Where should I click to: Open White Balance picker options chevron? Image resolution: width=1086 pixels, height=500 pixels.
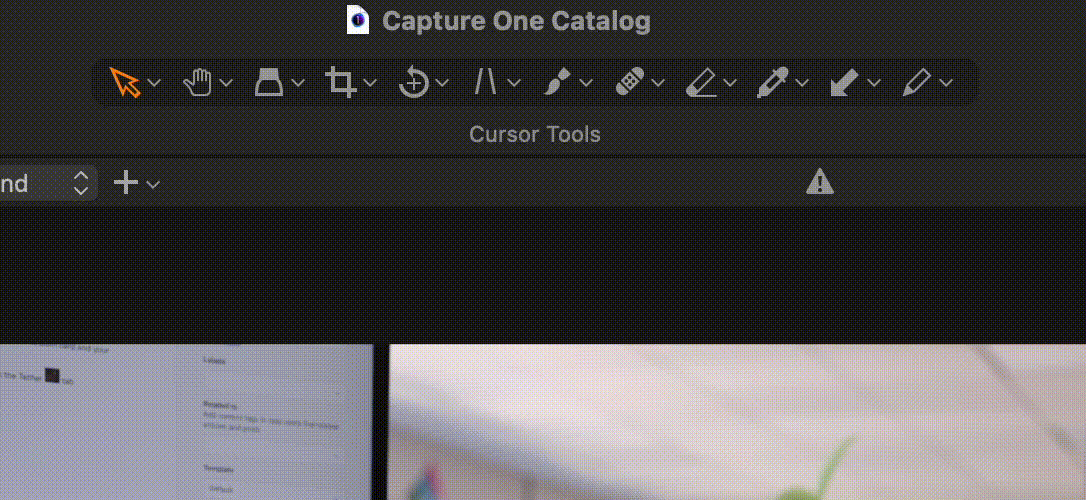pos(802,83)
